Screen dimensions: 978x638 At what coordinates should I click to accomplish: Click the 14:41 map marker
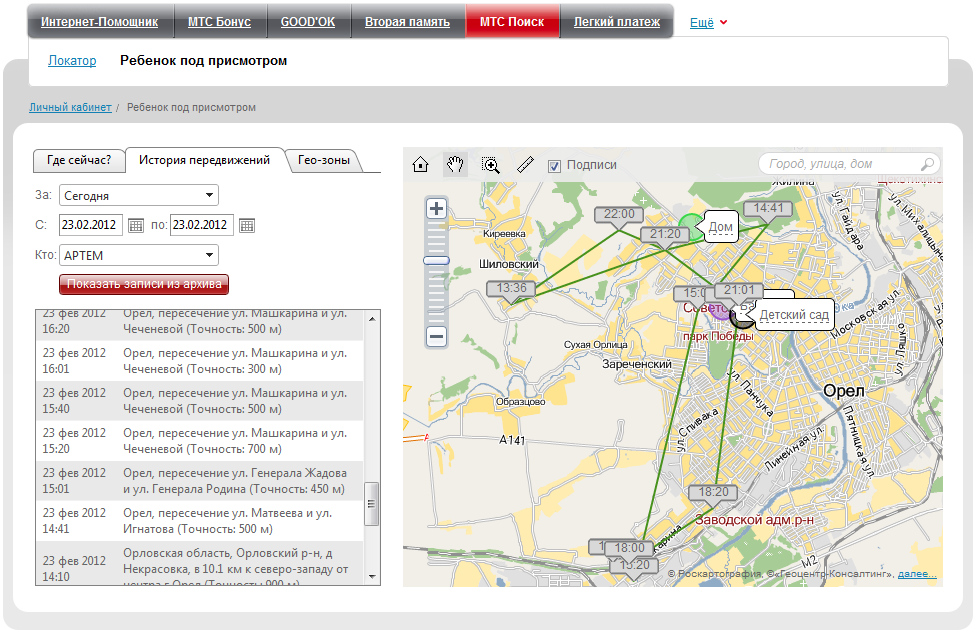(768, 208)
